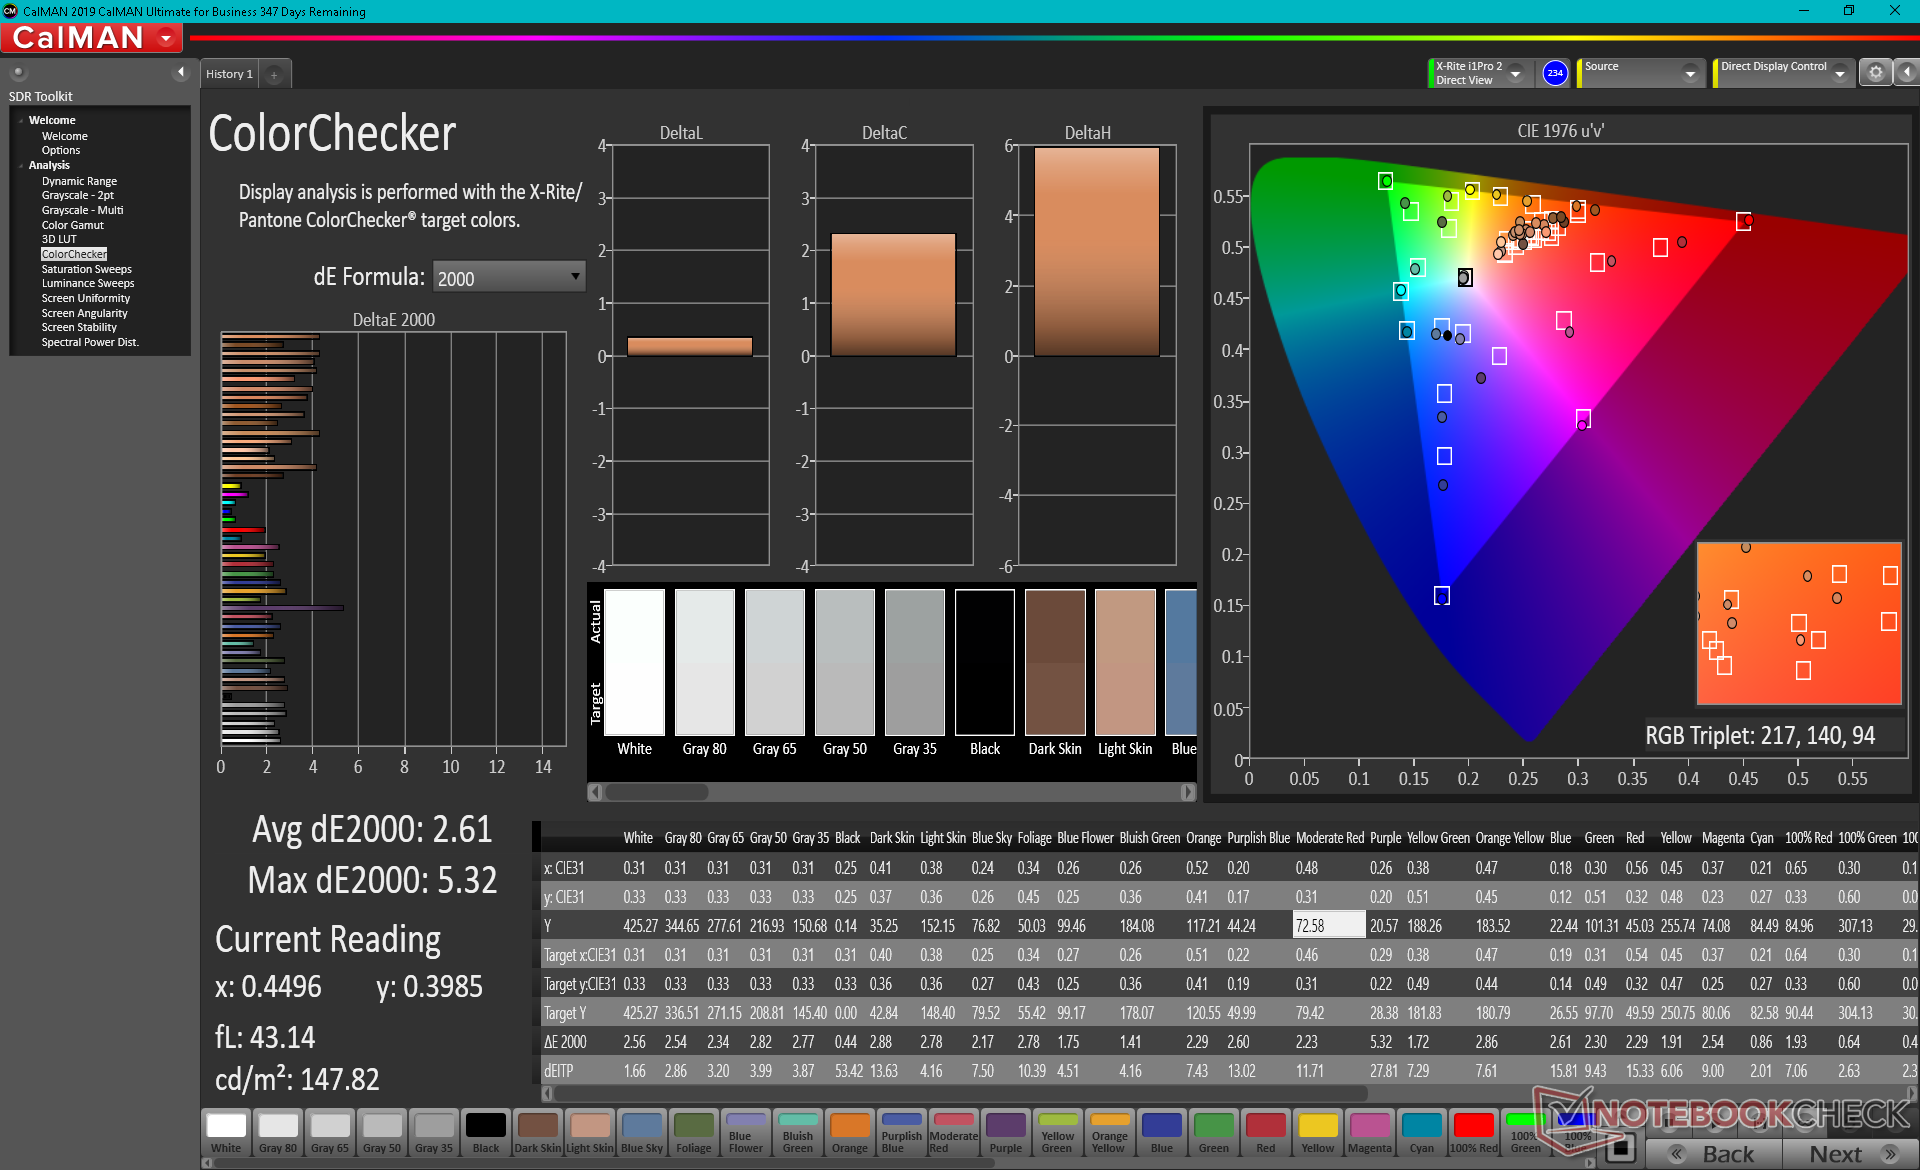Click the Next button
This screenshot has height=1170, width=1920.
[x=1848, y=1153]
